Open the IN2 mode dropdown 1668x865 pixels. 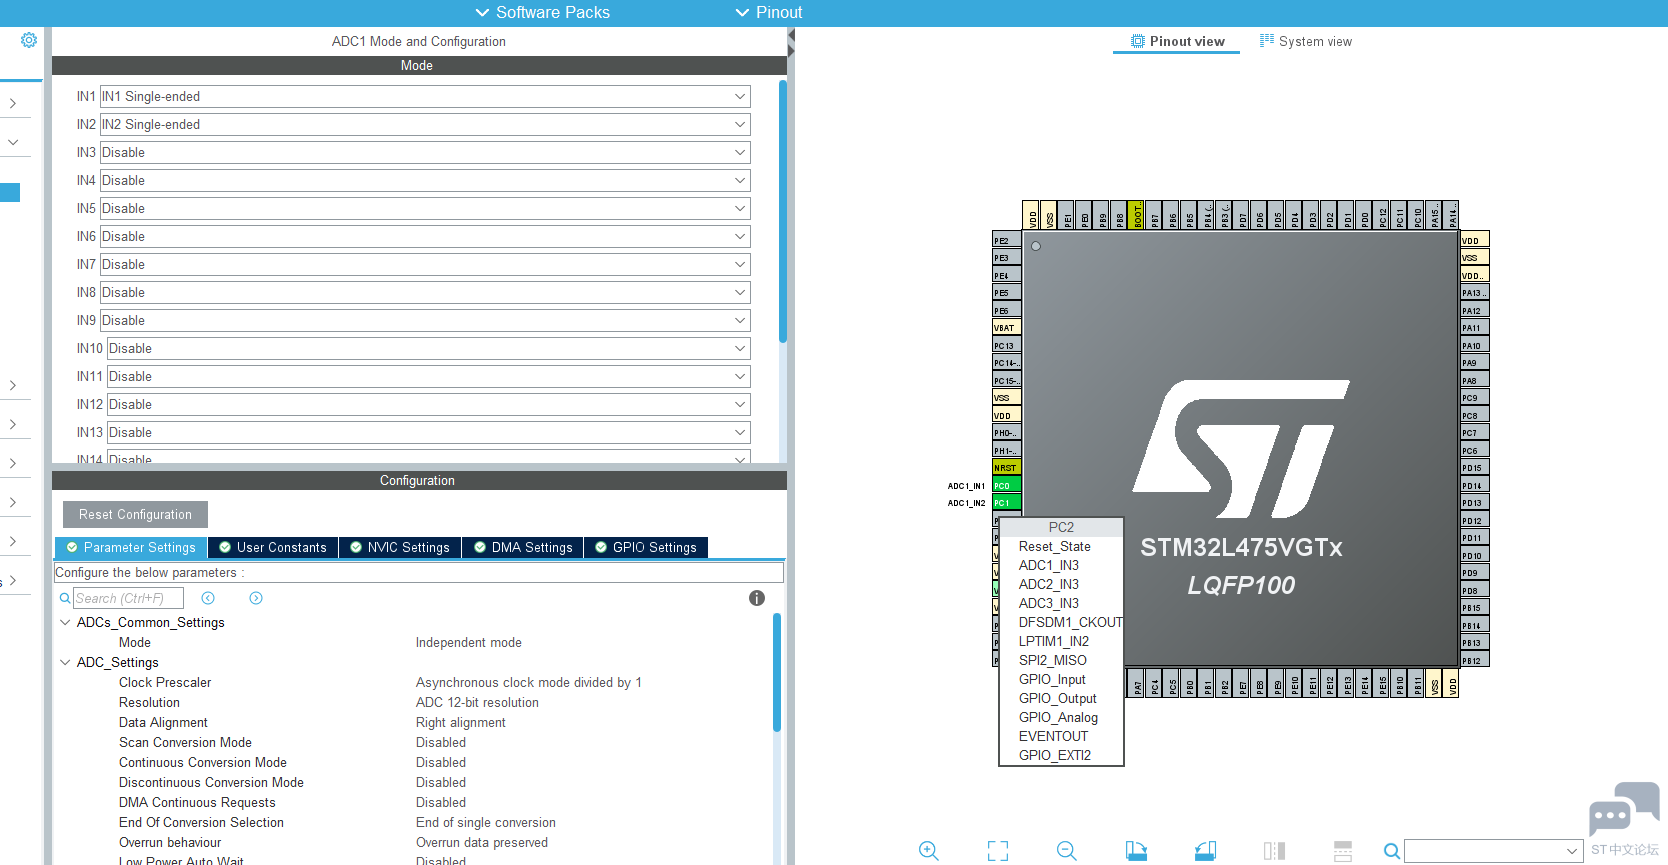425,125
